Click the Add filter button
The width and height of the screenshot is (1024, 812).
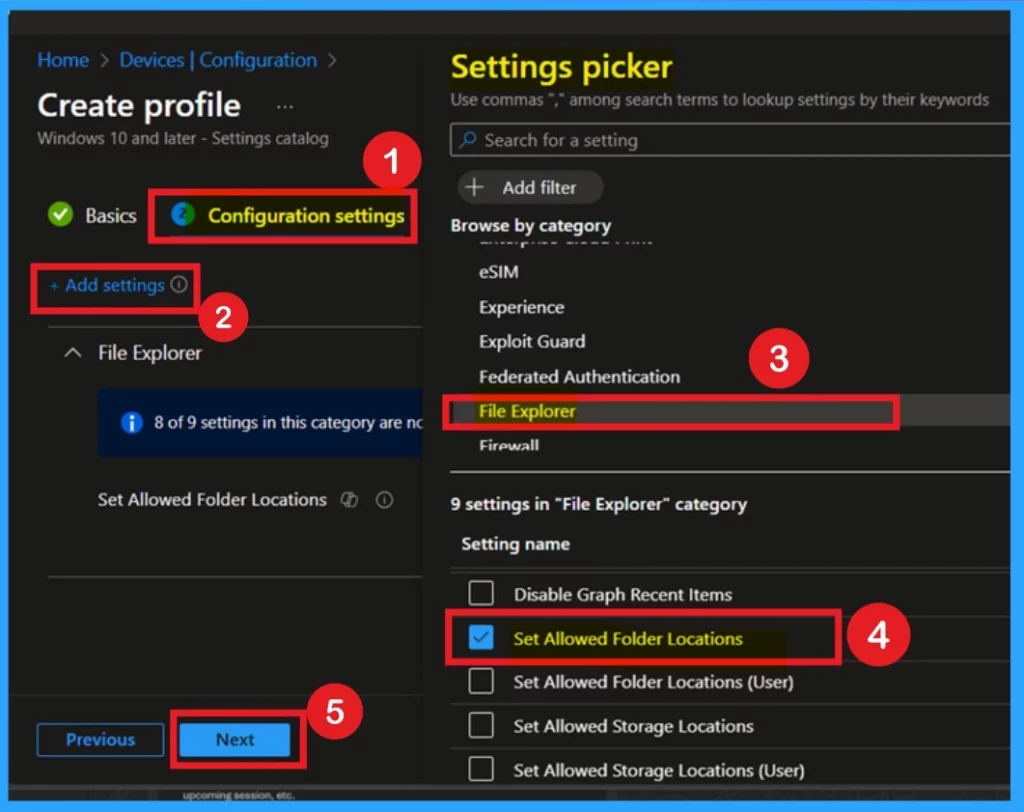tap(530, 187)
